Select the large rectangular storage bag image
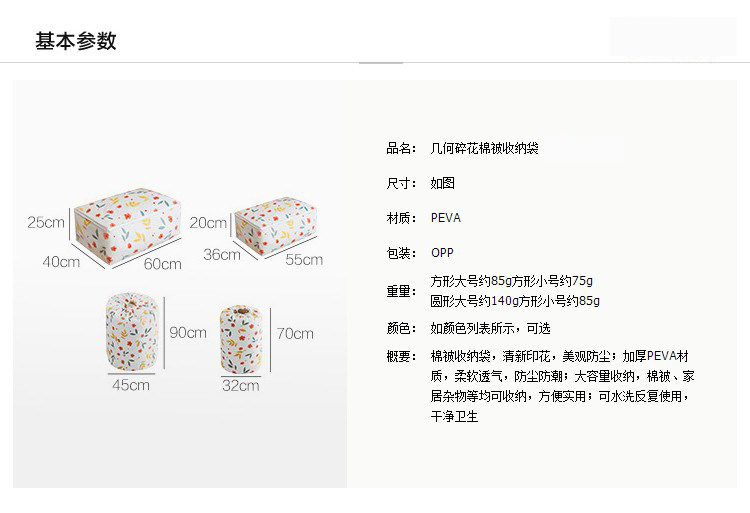This screenshot has height=513, width=750. point(128,226)
